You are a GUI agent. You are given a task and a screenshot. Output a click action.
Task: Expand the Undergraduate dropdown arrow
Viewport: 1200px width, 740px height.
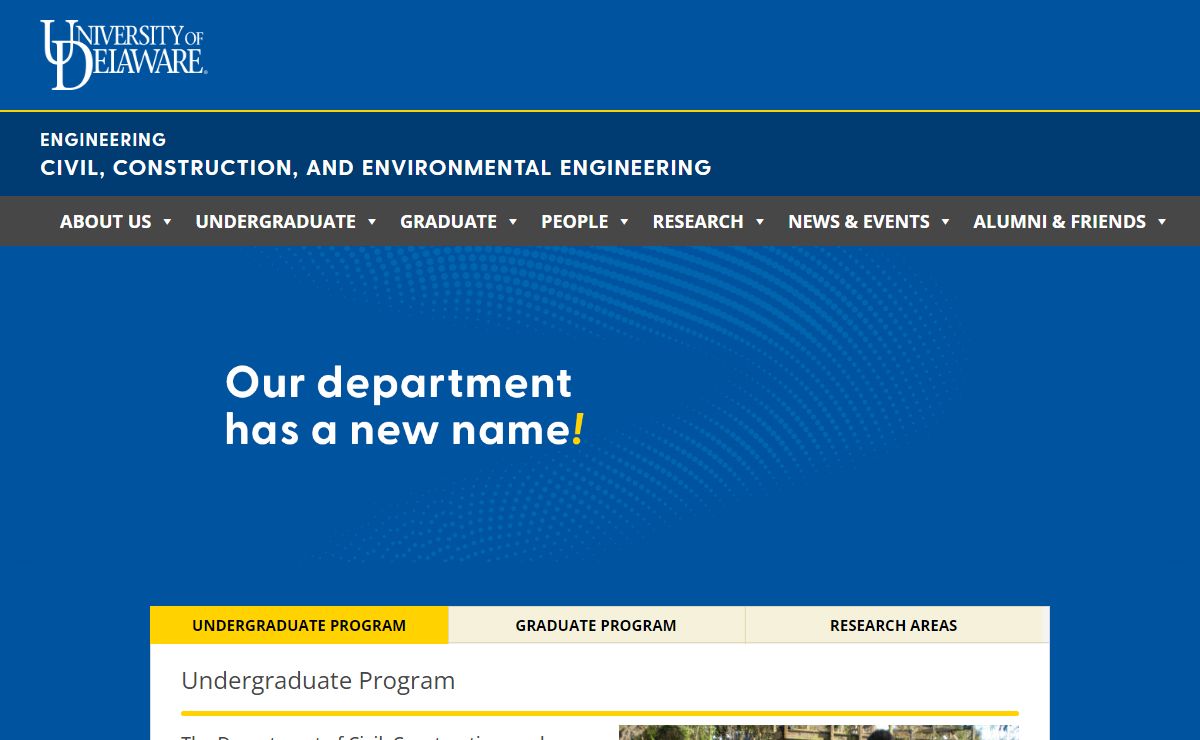click(x=372, y=222)
